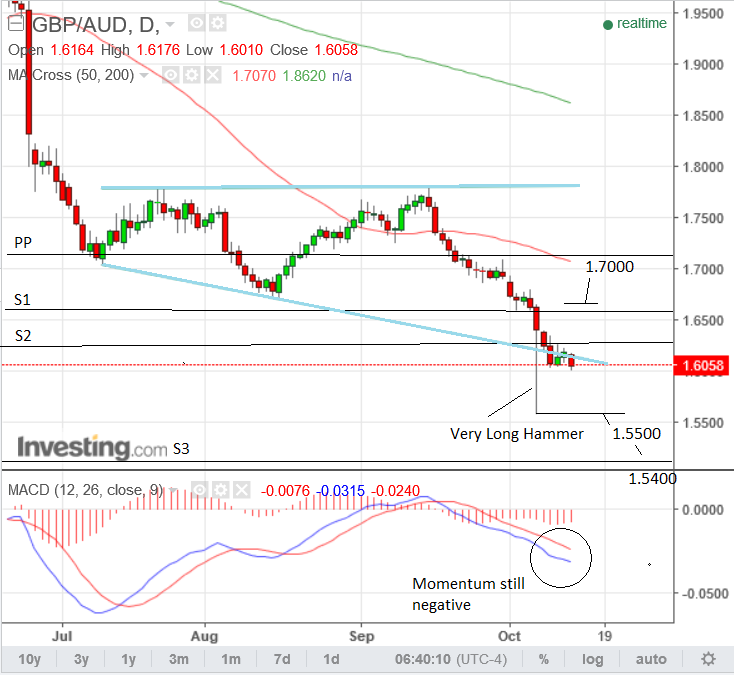Toggle percent scale button
The width and height of the screenshot is (734, 675).
[543, 659]
